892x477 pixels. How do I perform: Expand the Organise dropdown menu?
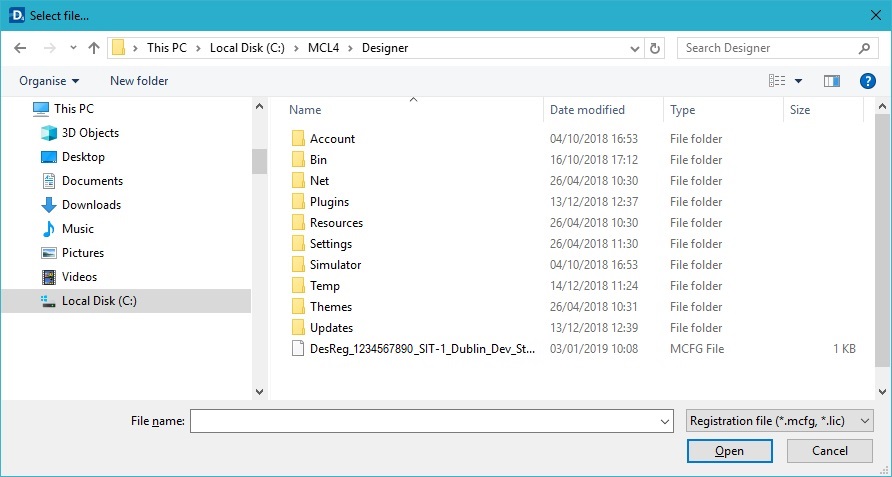coord(49,81)
